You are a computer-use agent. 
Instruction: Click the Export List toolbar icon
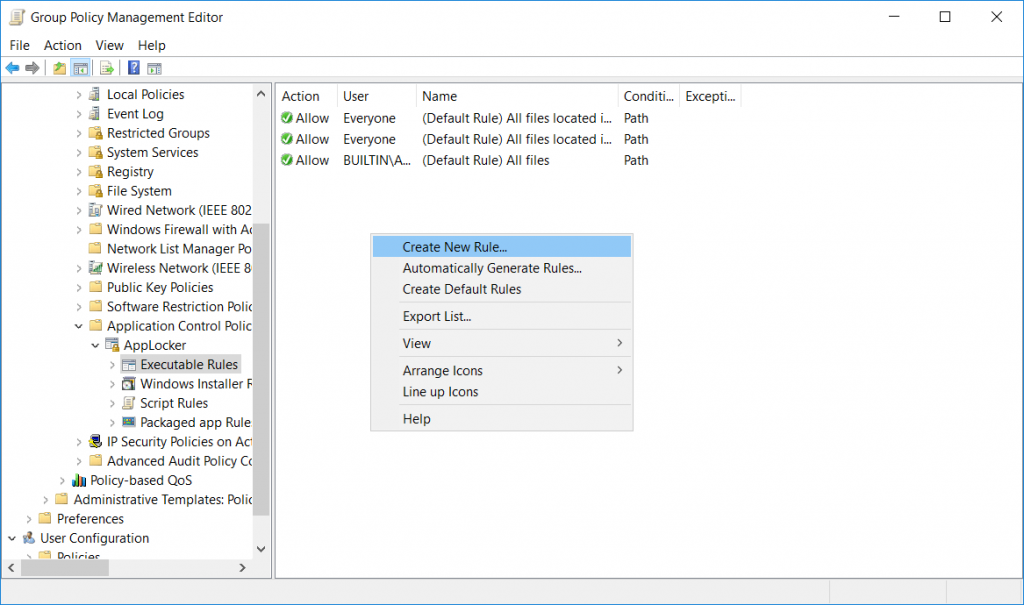[106, 67]
